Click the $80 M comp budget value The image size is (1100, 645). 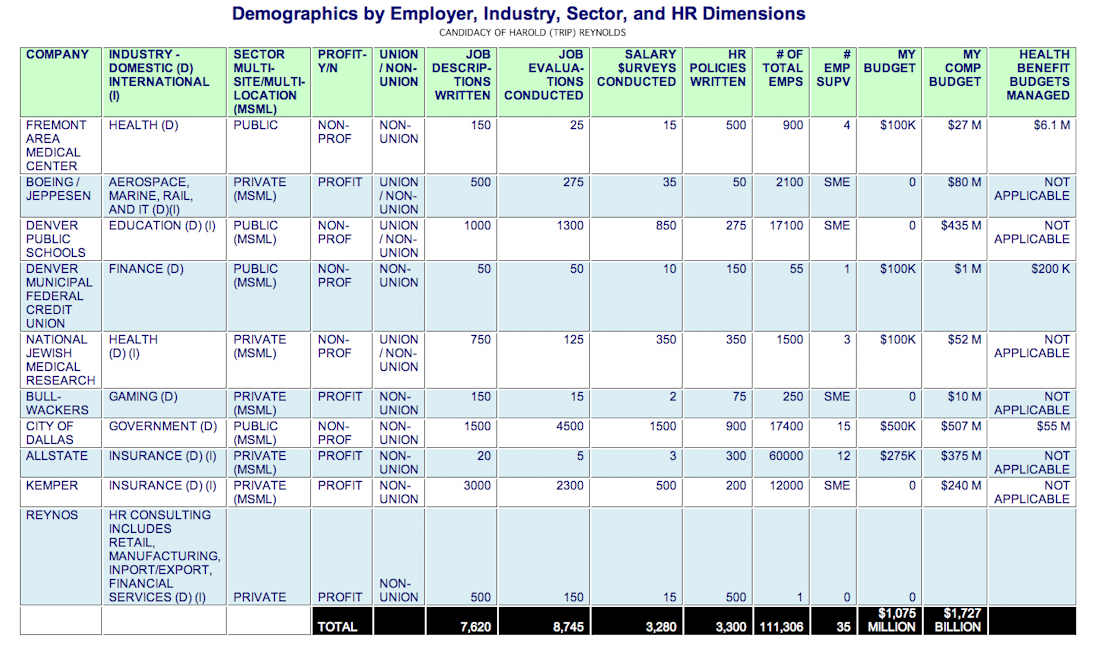(965, 182)
